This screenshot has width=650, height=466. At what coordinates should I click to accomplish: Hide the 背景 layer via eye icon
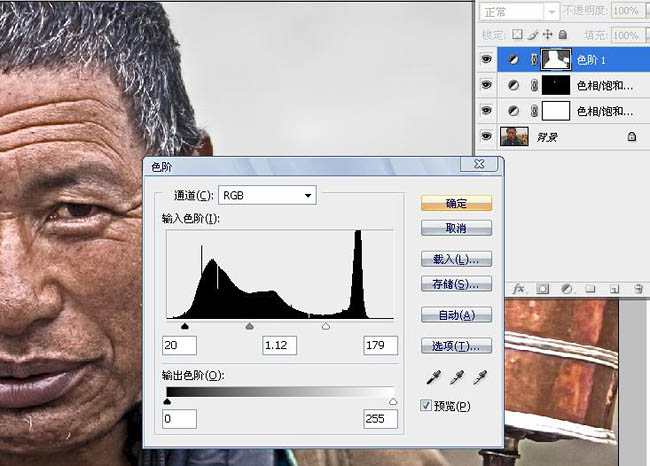click(x=487, y=135)
